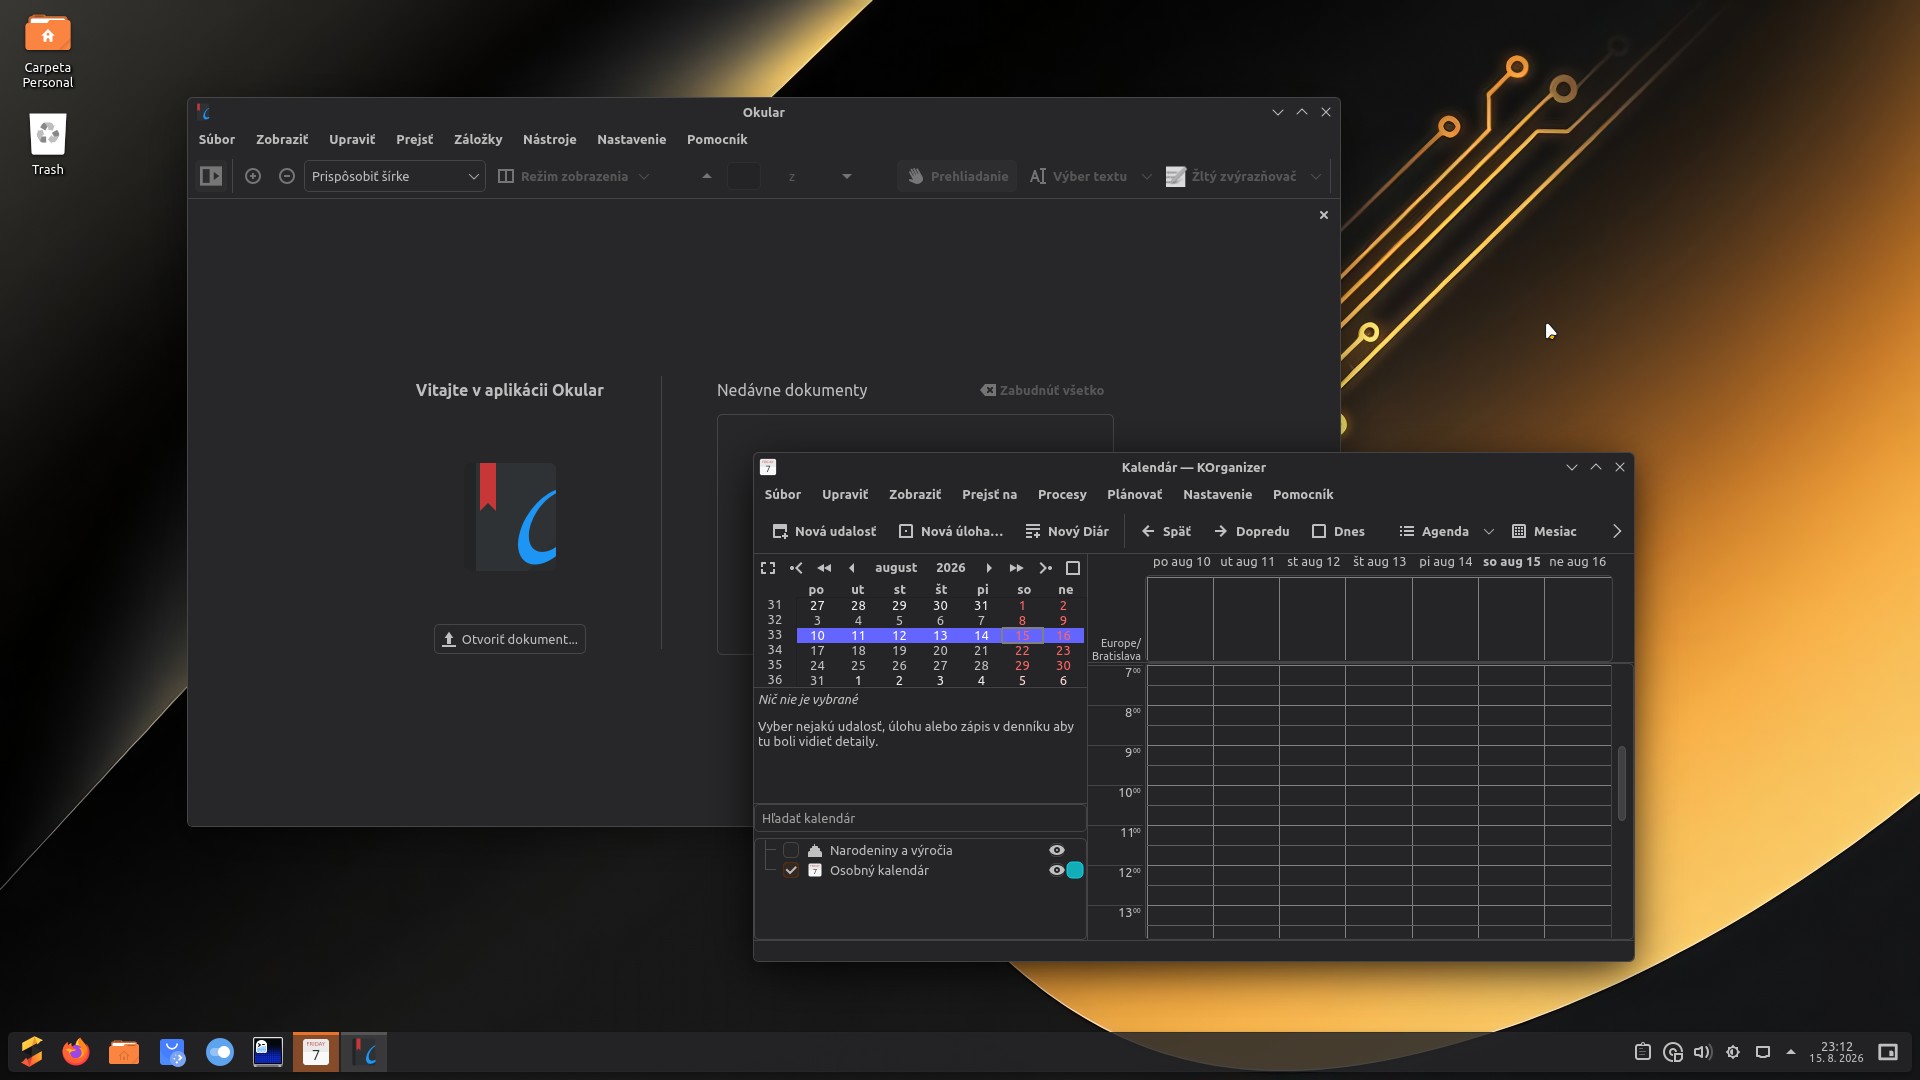Open the Okular Nástroje menu
Viewport: 1920px width, 1080px height.
tap(550, 140)
